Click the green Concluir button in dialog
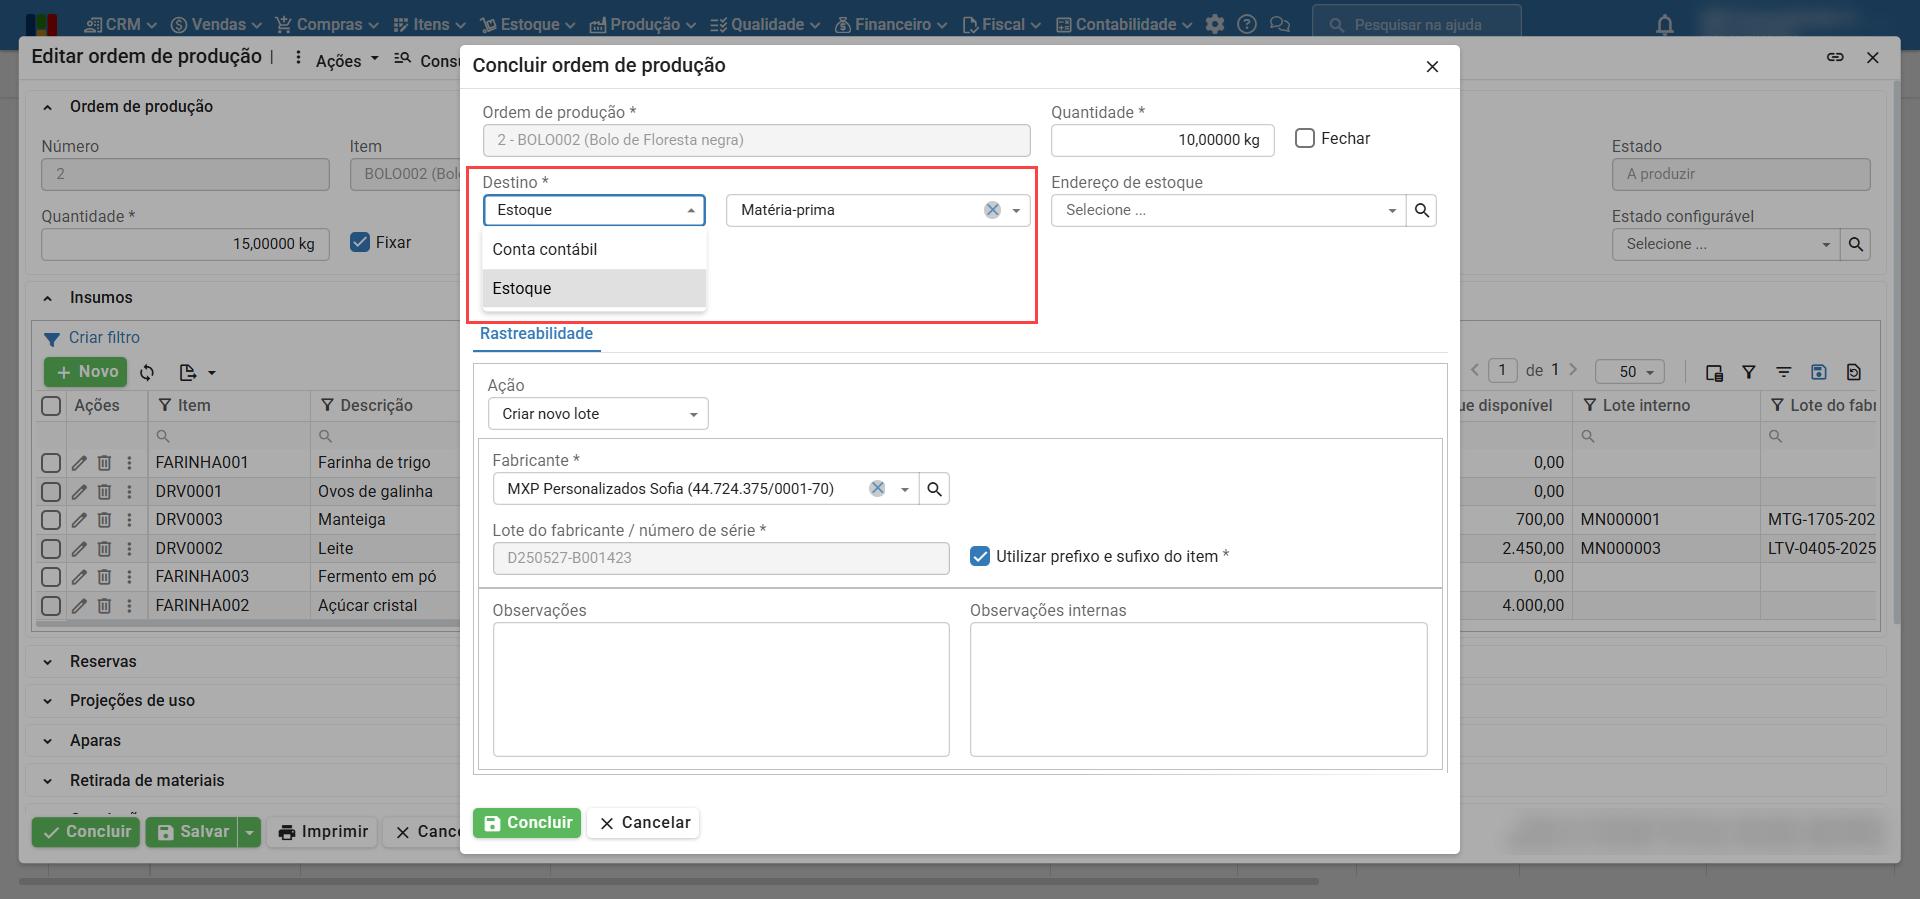Image resolution: width=1920 pixels, height=899 pixels. [x=527, y=823]
